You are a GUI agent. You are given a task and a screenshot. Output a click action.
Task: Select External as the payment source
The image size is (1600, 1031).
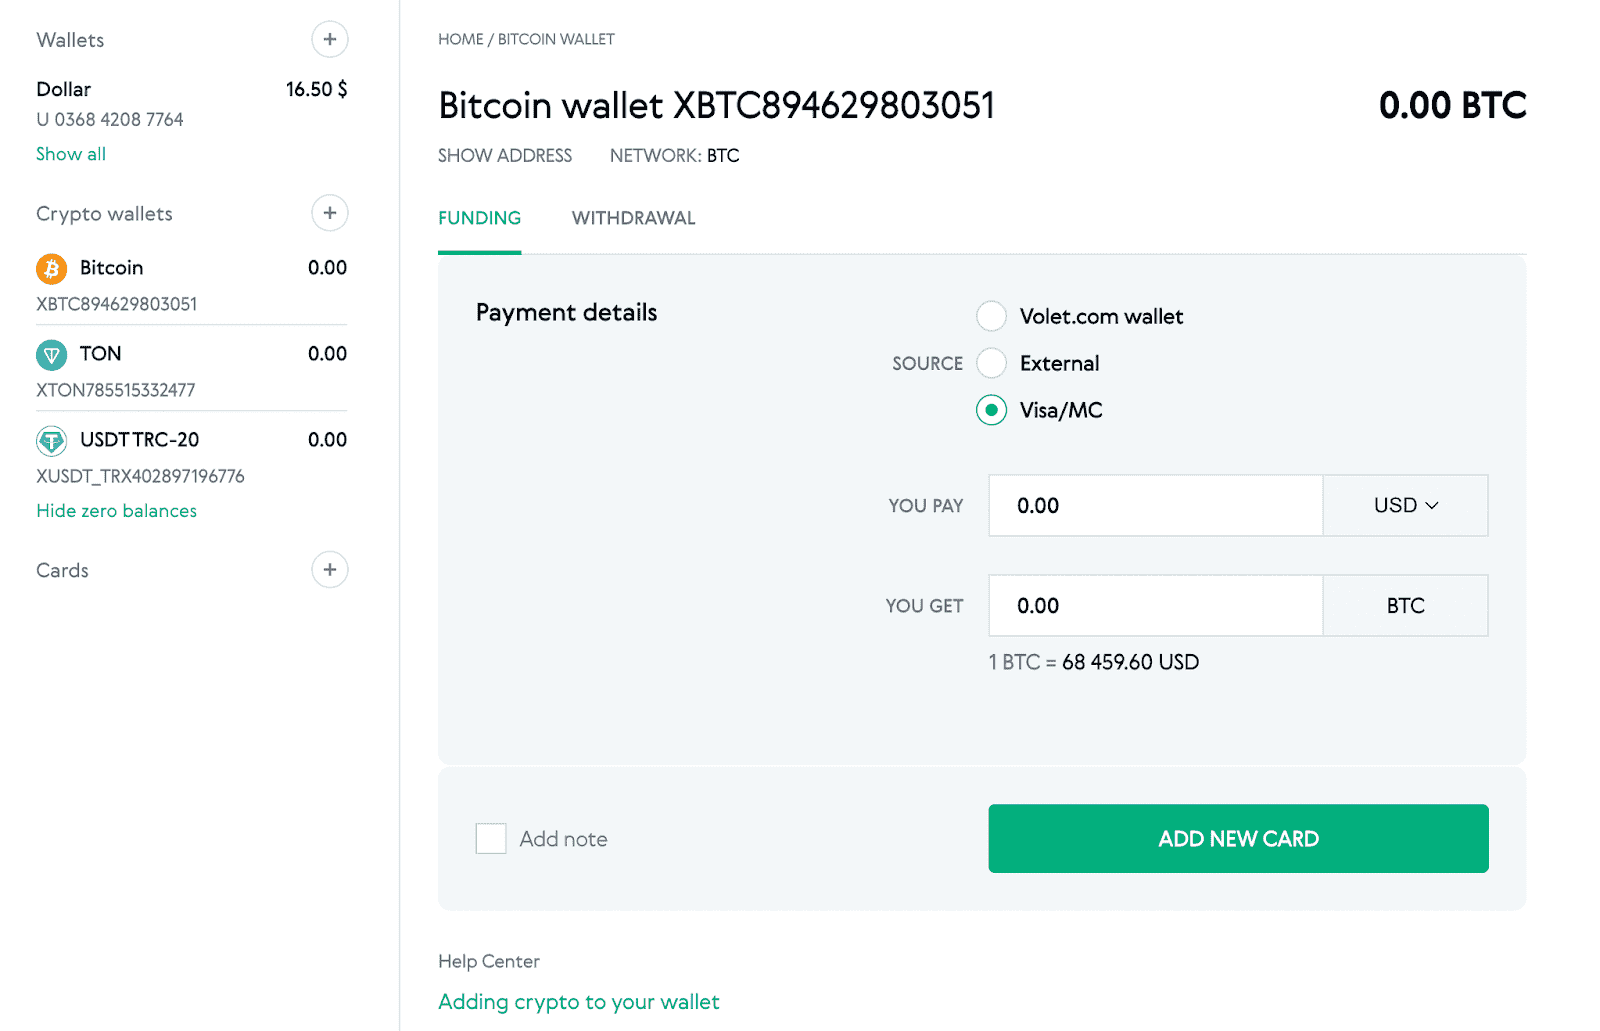pyautogui.click(x=991, y=363)
